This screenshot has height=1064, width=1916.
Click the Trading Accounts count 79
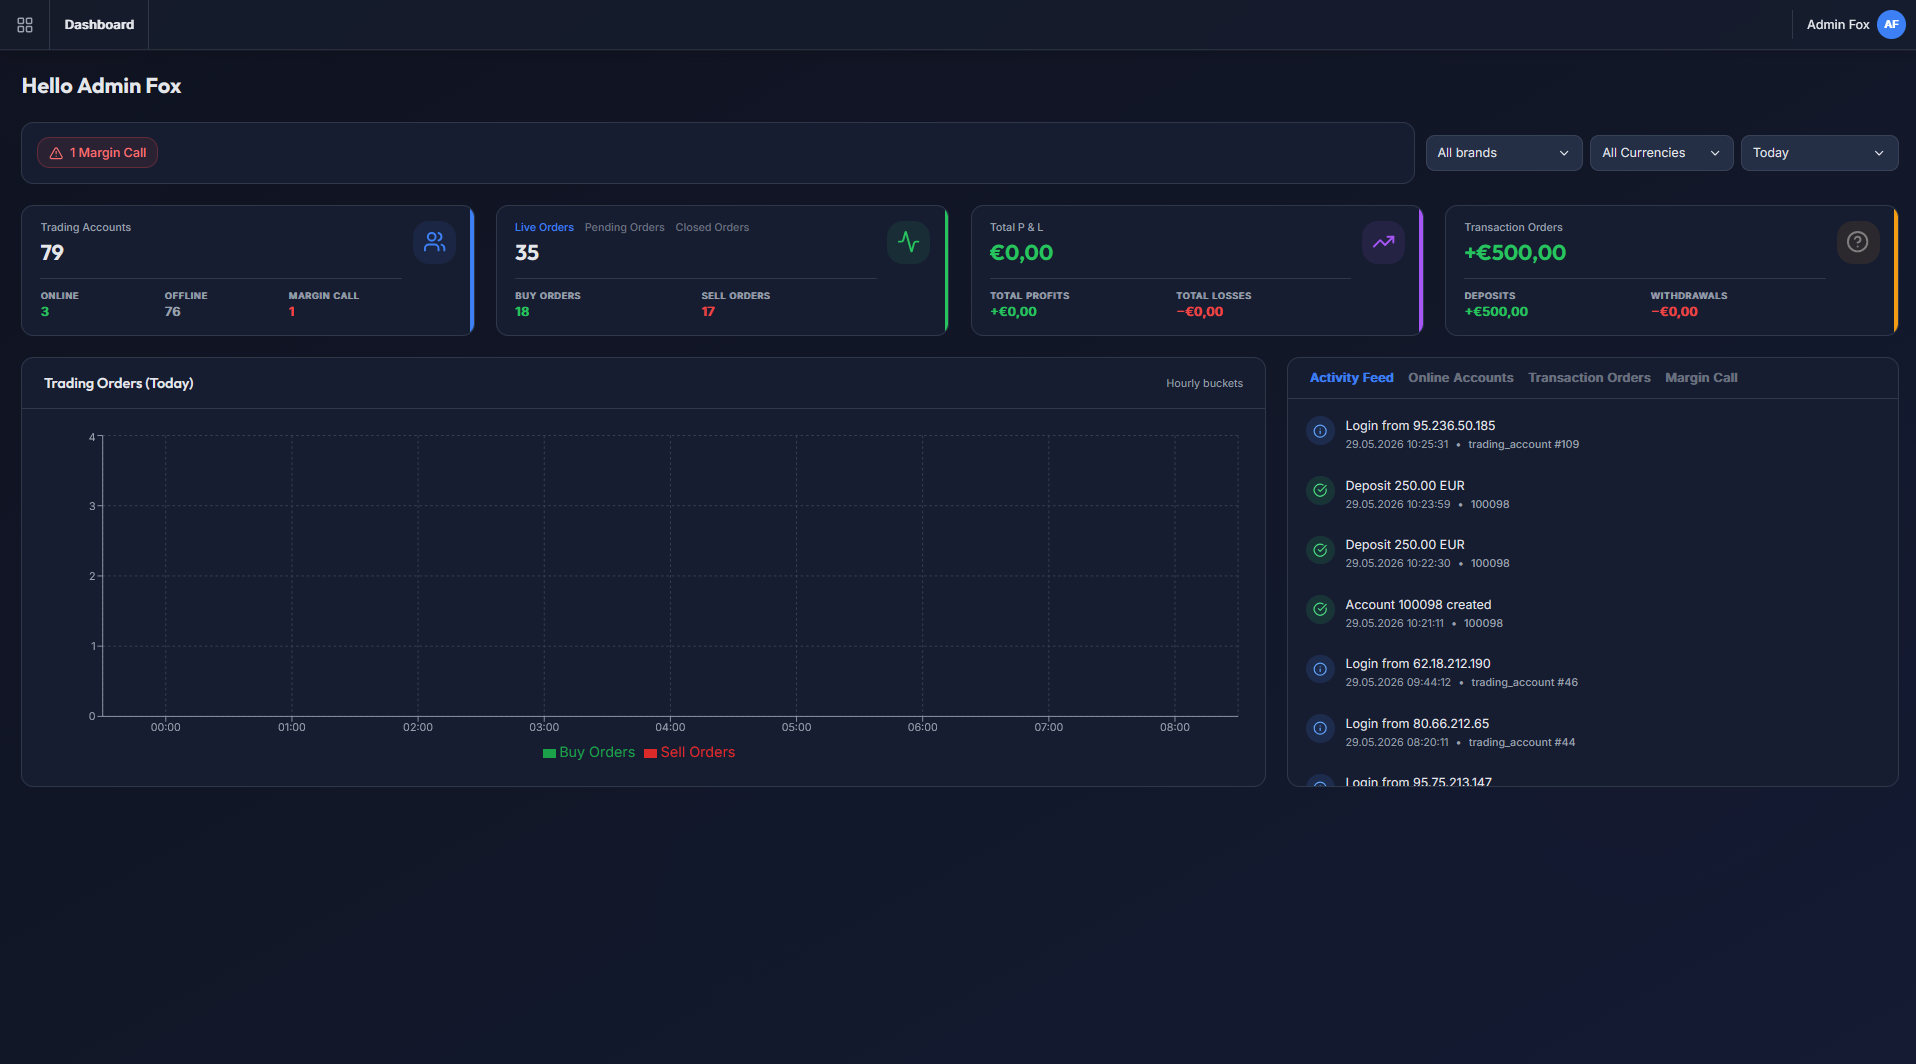pos(52,252)
